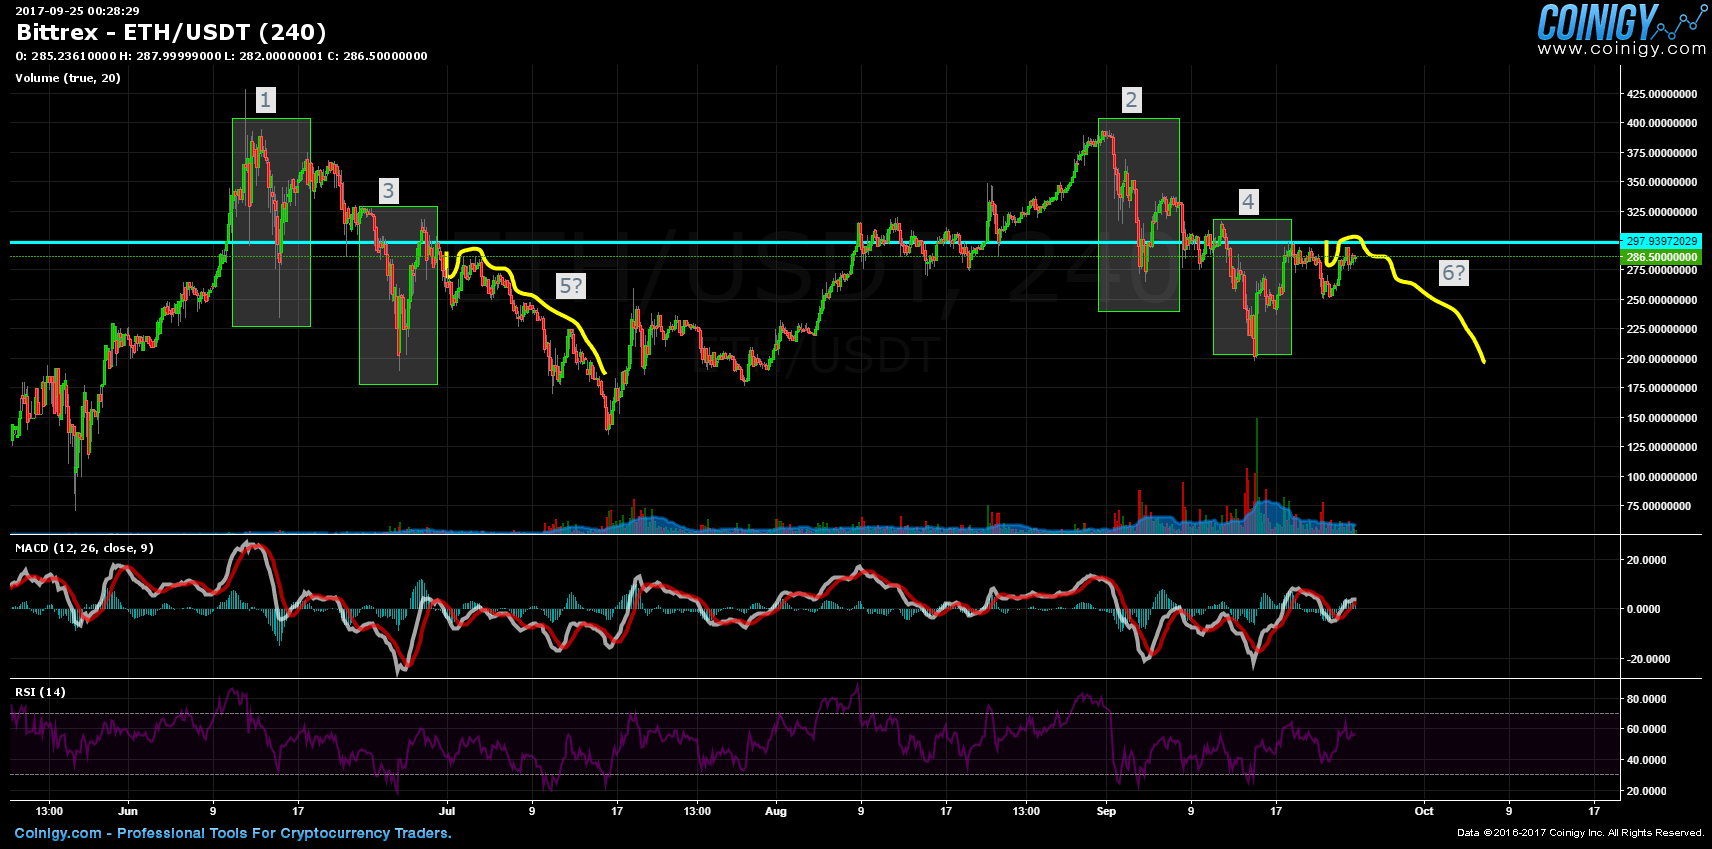
Task: Select the annotation label marked 2
Action: pos(1131,100)
